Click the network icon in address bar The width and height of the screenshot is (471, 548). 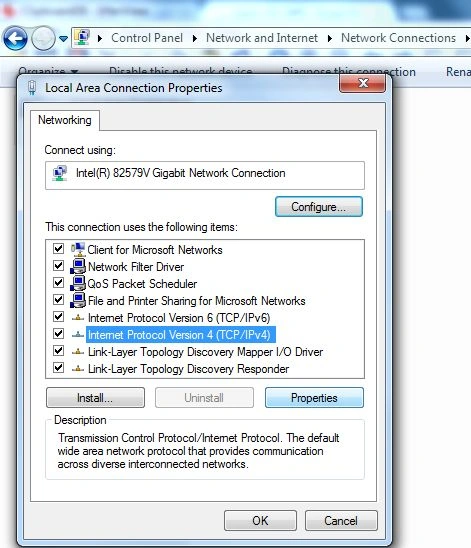click(x=82, y=37)
